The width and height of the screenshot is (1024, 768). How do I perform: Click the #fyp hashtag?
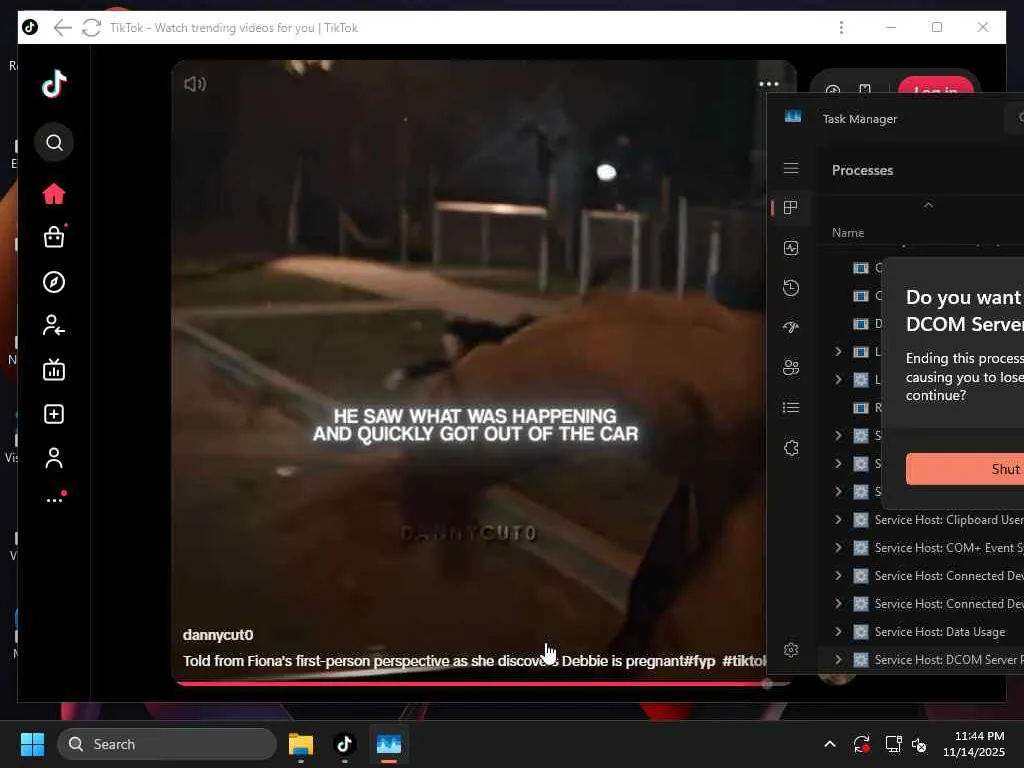coord(699,661)
